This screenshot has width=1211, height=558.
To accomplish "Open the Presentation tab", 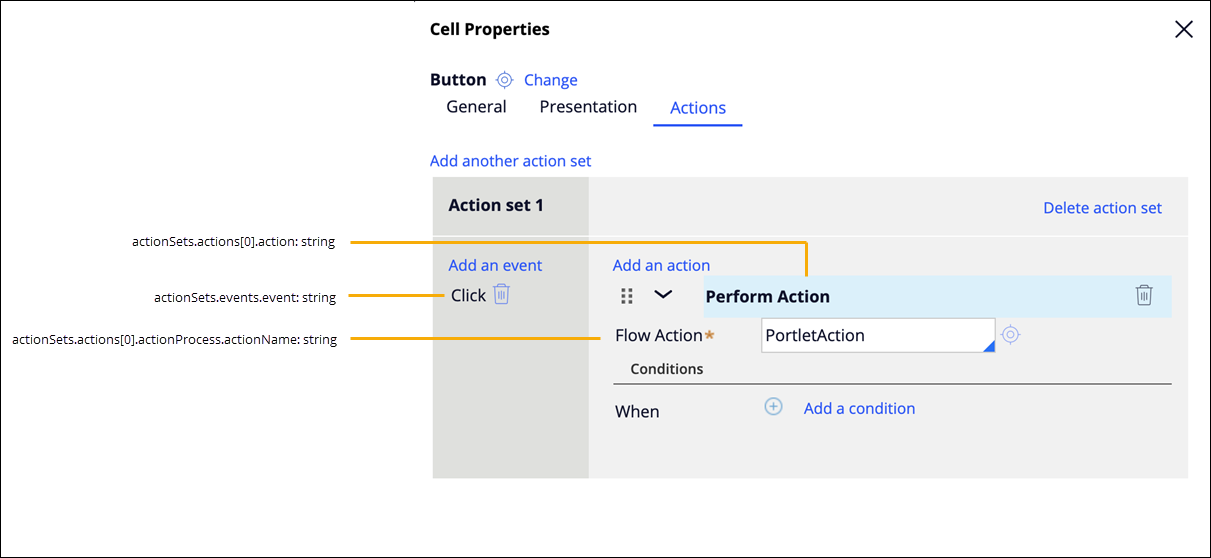I will (x=588, y=107).
